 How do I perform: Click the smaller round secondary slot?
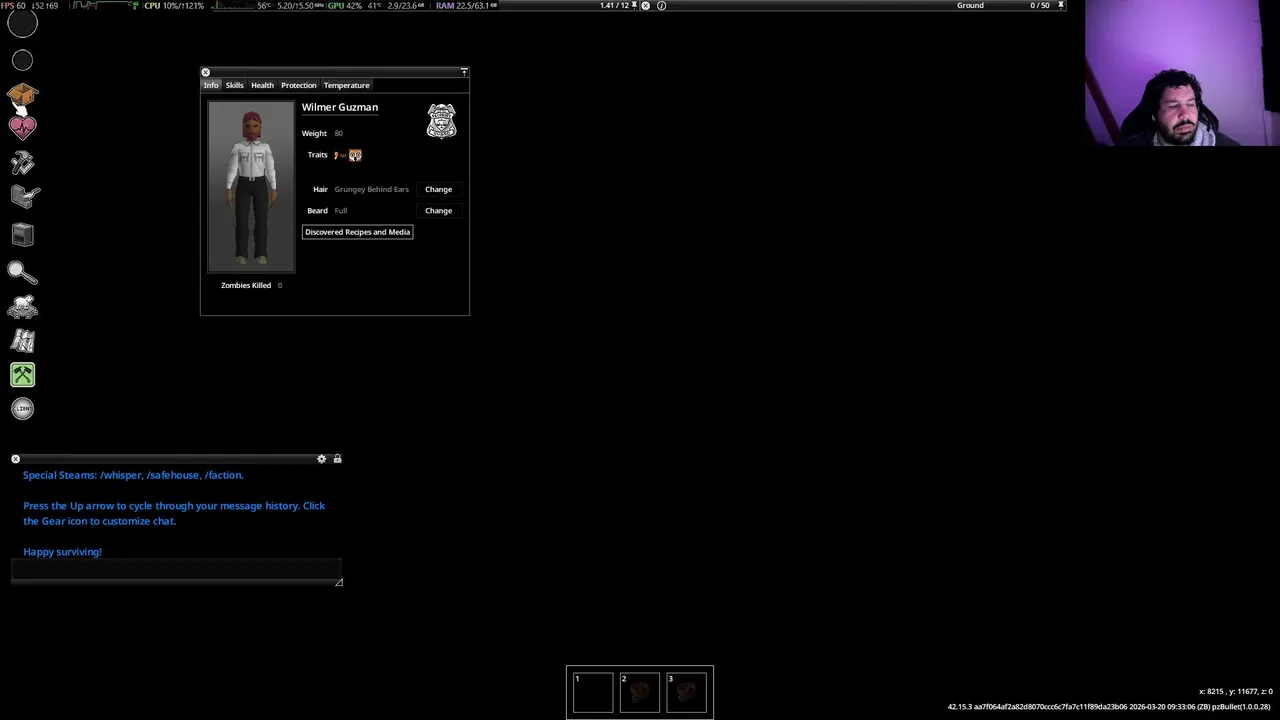[x=22, y=61]
